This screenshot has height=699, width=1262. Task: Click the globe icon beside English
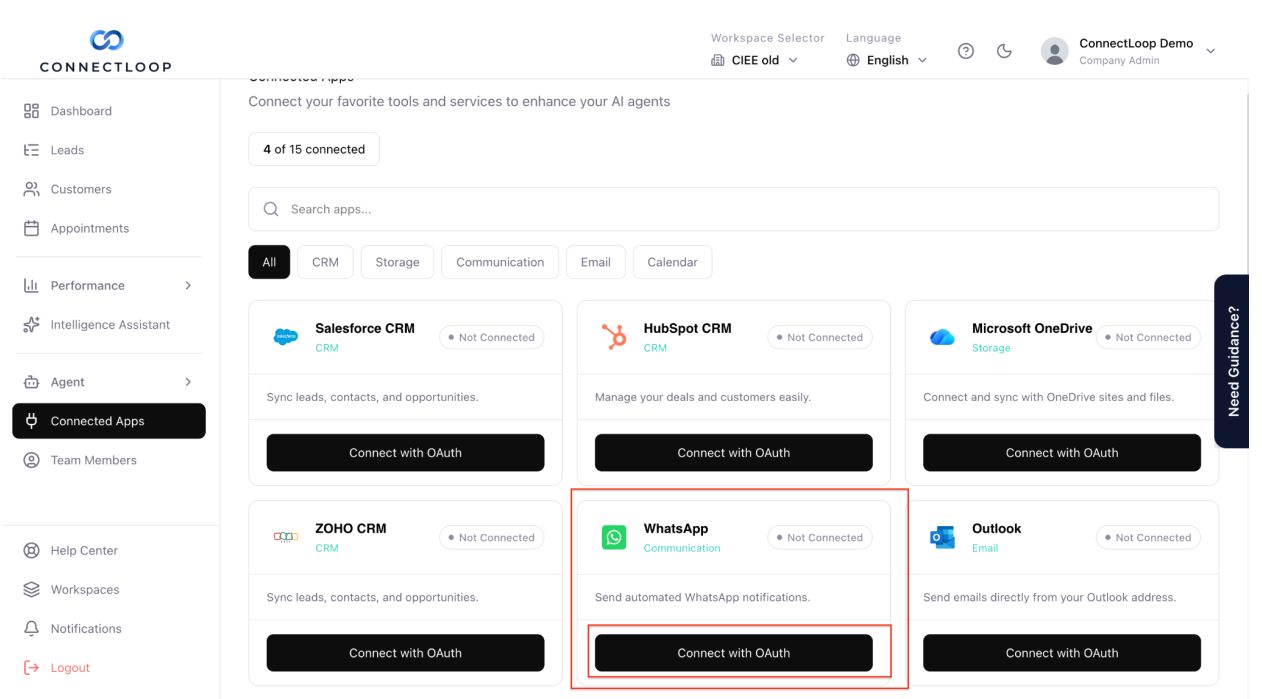[853, 60]
